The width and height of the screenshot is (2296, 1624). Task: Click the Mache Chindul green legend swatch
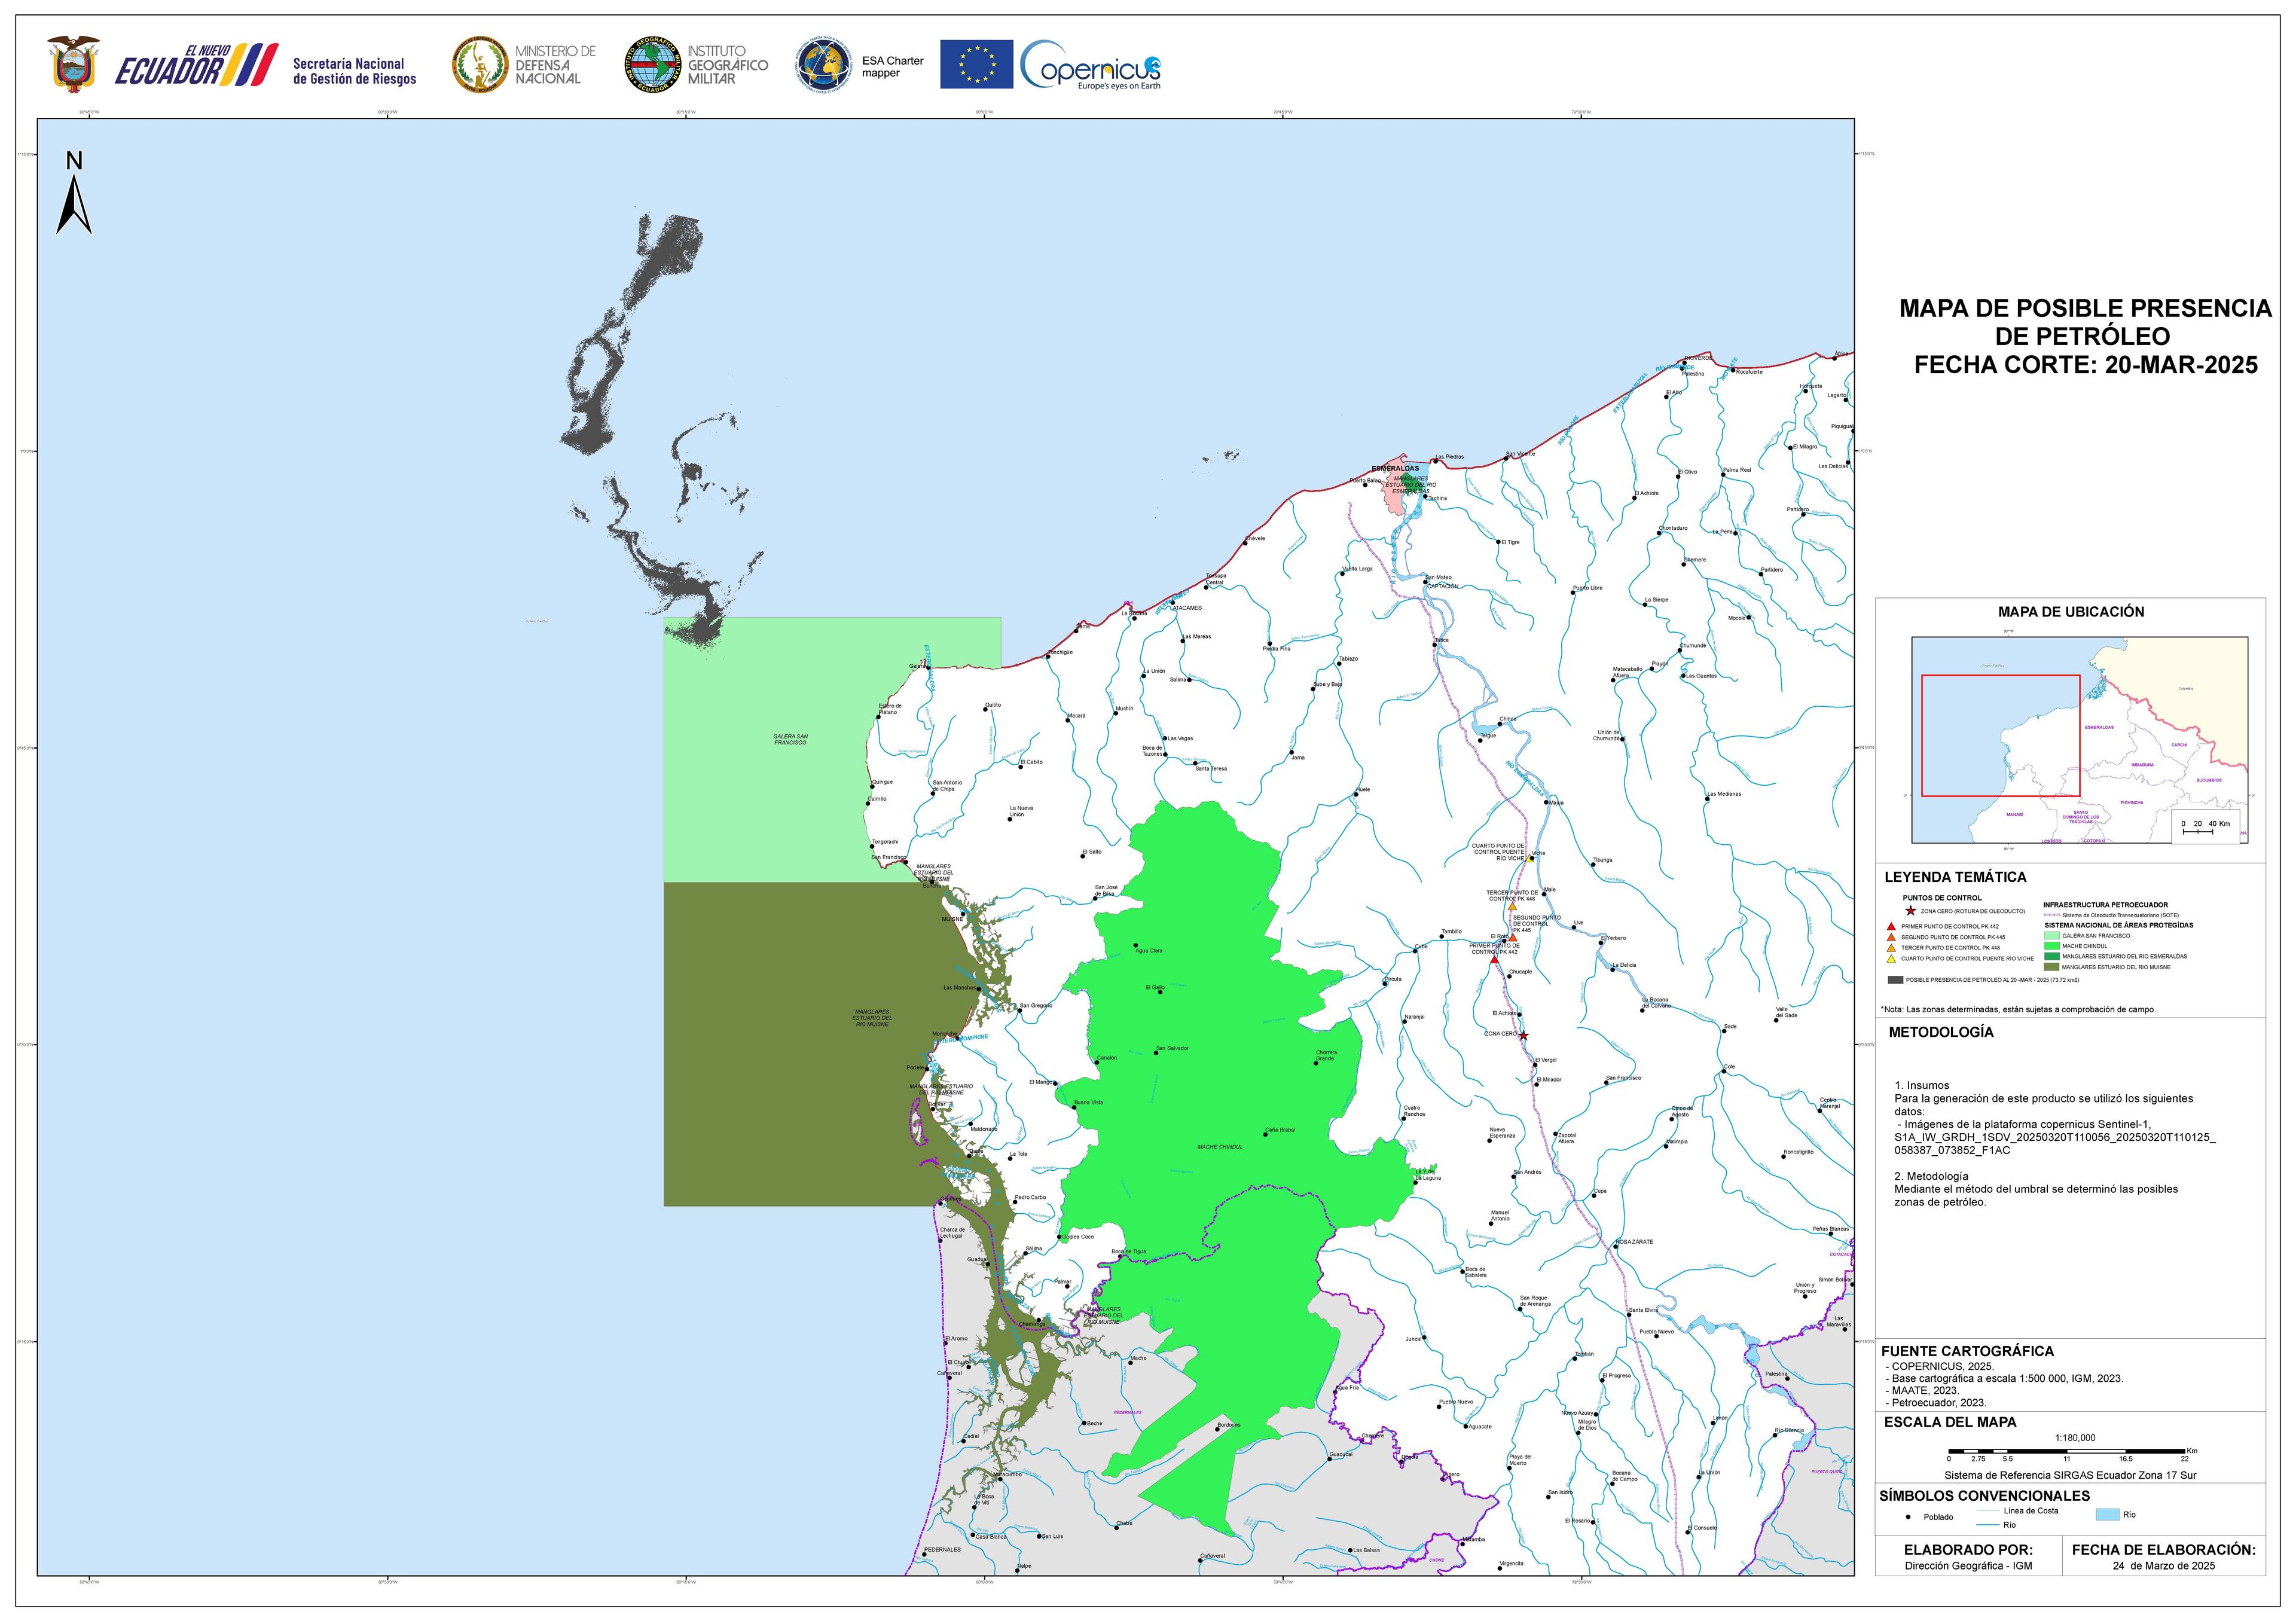(x=2052, y=946)
